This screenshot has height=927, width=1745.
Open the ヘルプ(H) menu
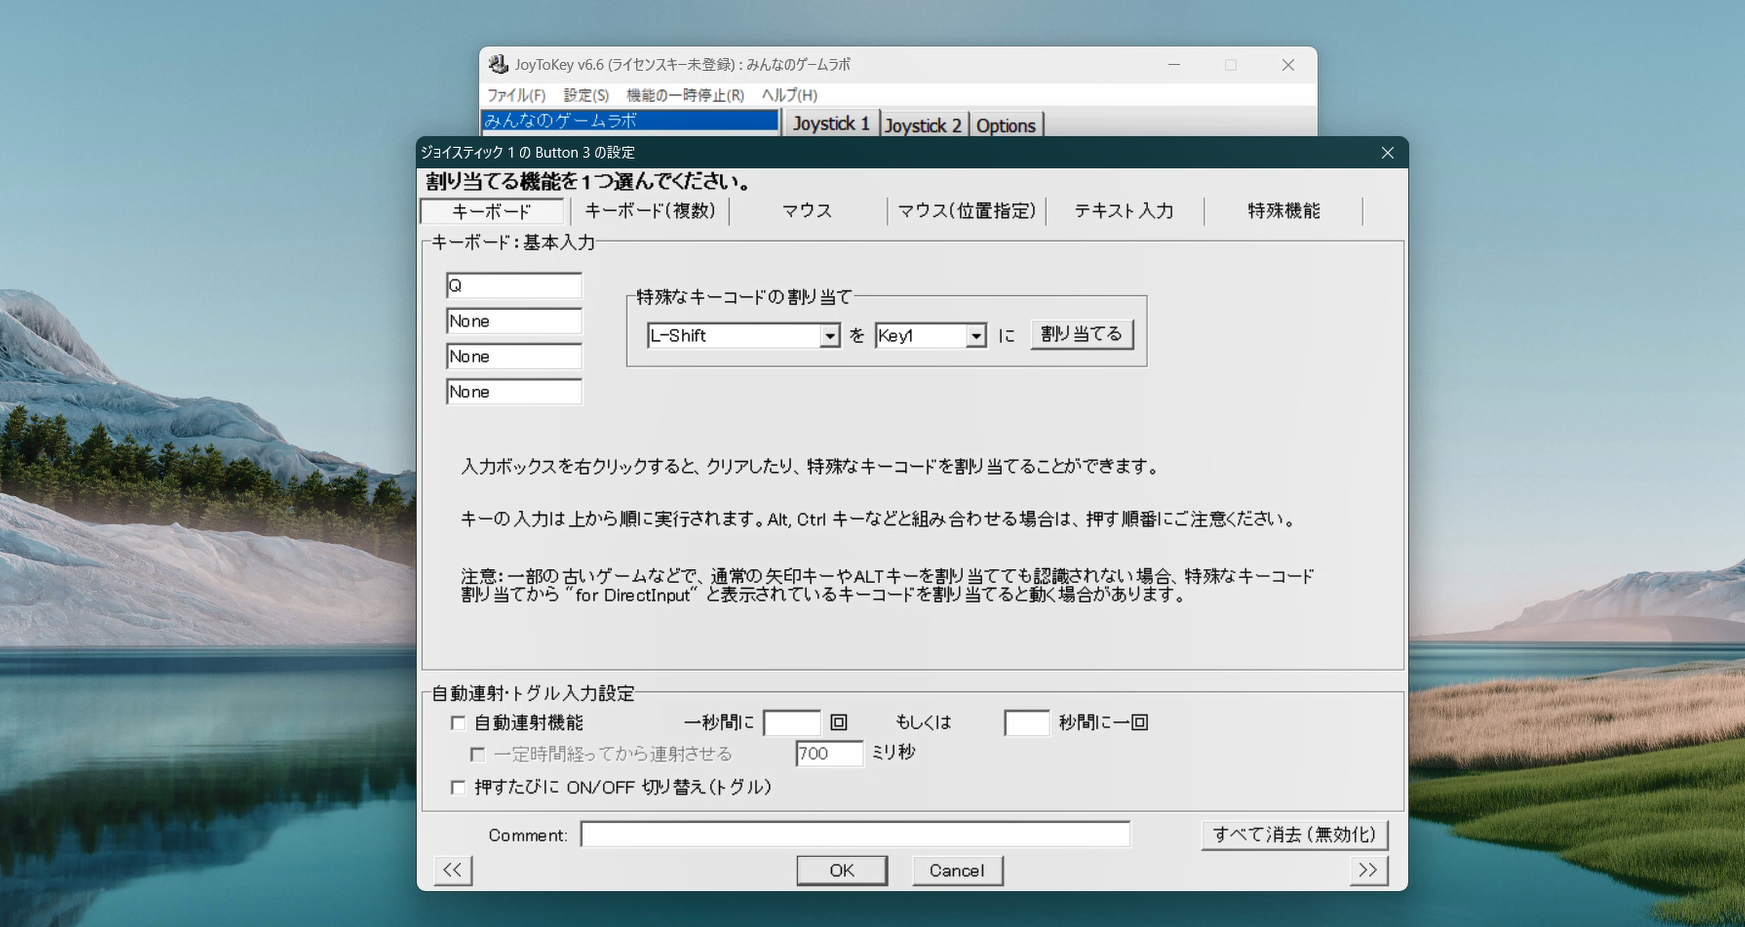coord(790,95)
